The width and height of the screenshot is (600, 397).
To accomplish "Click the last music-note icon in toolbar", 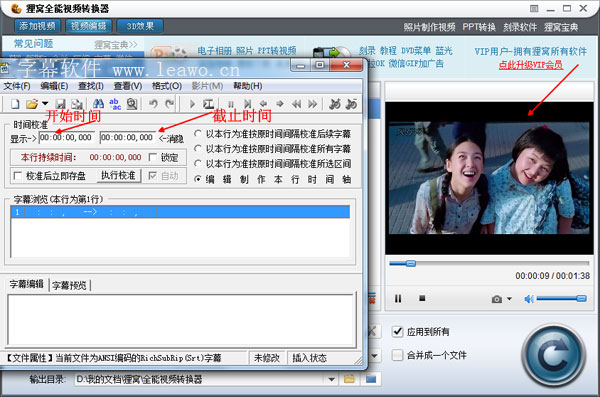I will pyautogui.click(x=351, y=104).
